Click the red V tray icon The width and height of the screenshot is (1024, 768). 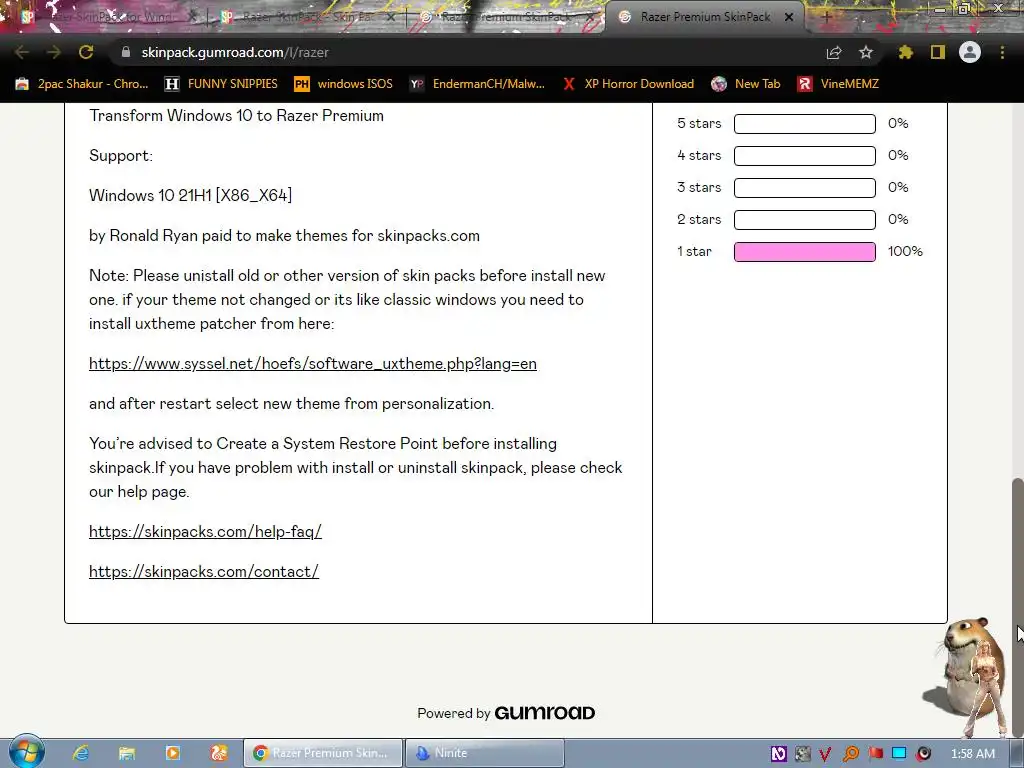825,754
